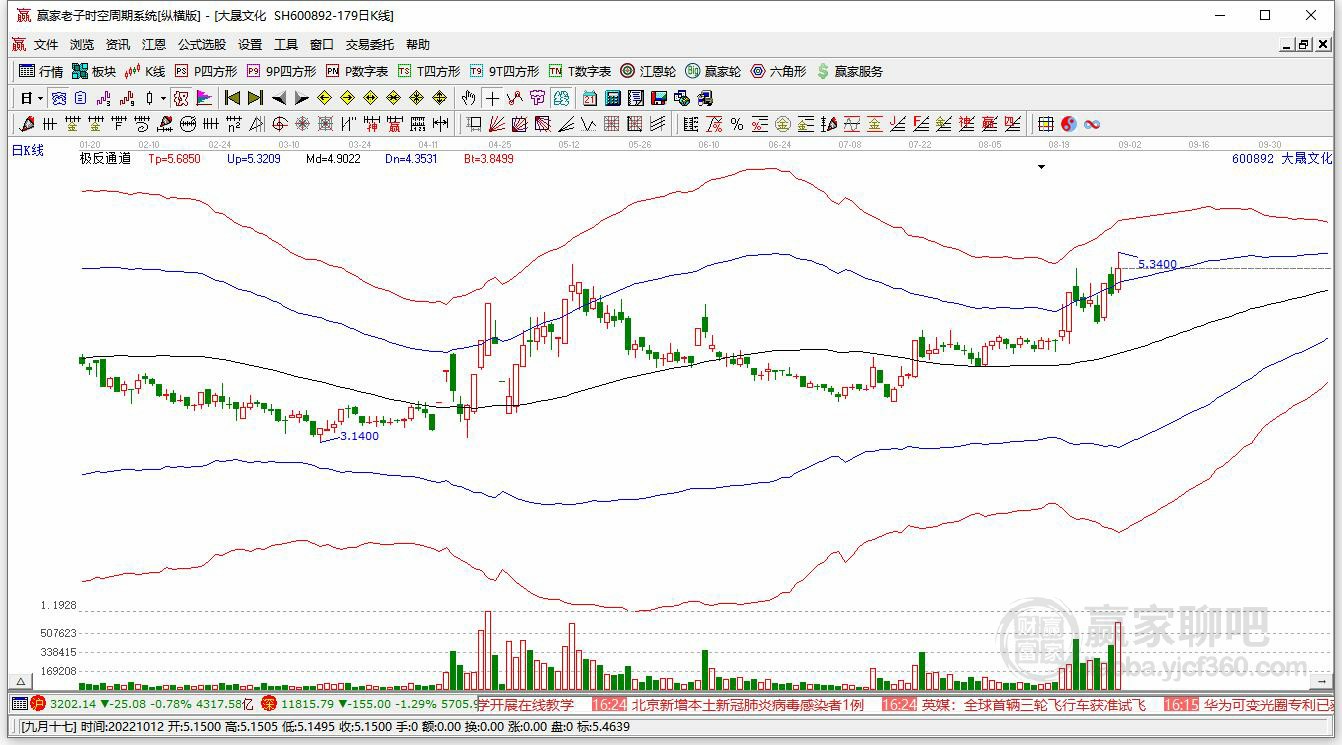Click yellow diamond right-arrow shift icon
The width and height of the screenshot is (1342, 745).
coord(347,98)
